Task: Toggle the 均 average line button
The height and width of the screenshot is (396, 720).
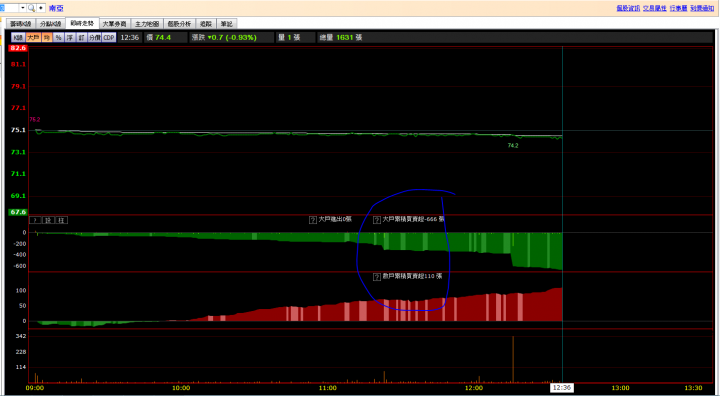Action: 46,38
